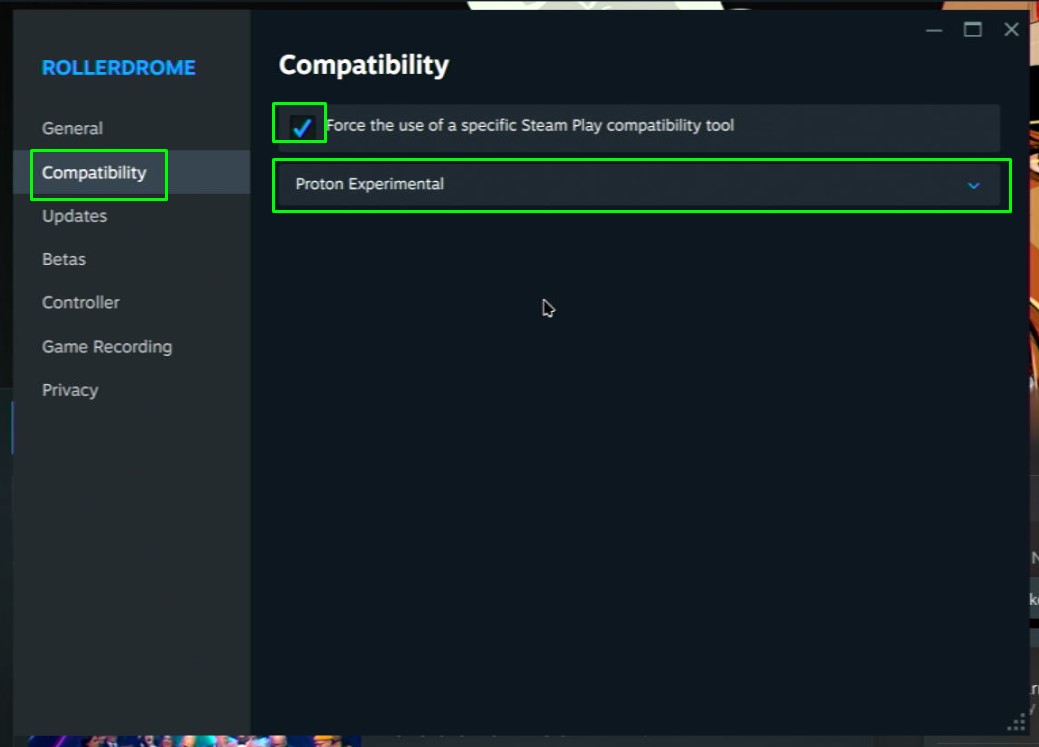Viewport: 1039px width, 747px height.
Task: Show the Privacy section
Action: point(70,390)
